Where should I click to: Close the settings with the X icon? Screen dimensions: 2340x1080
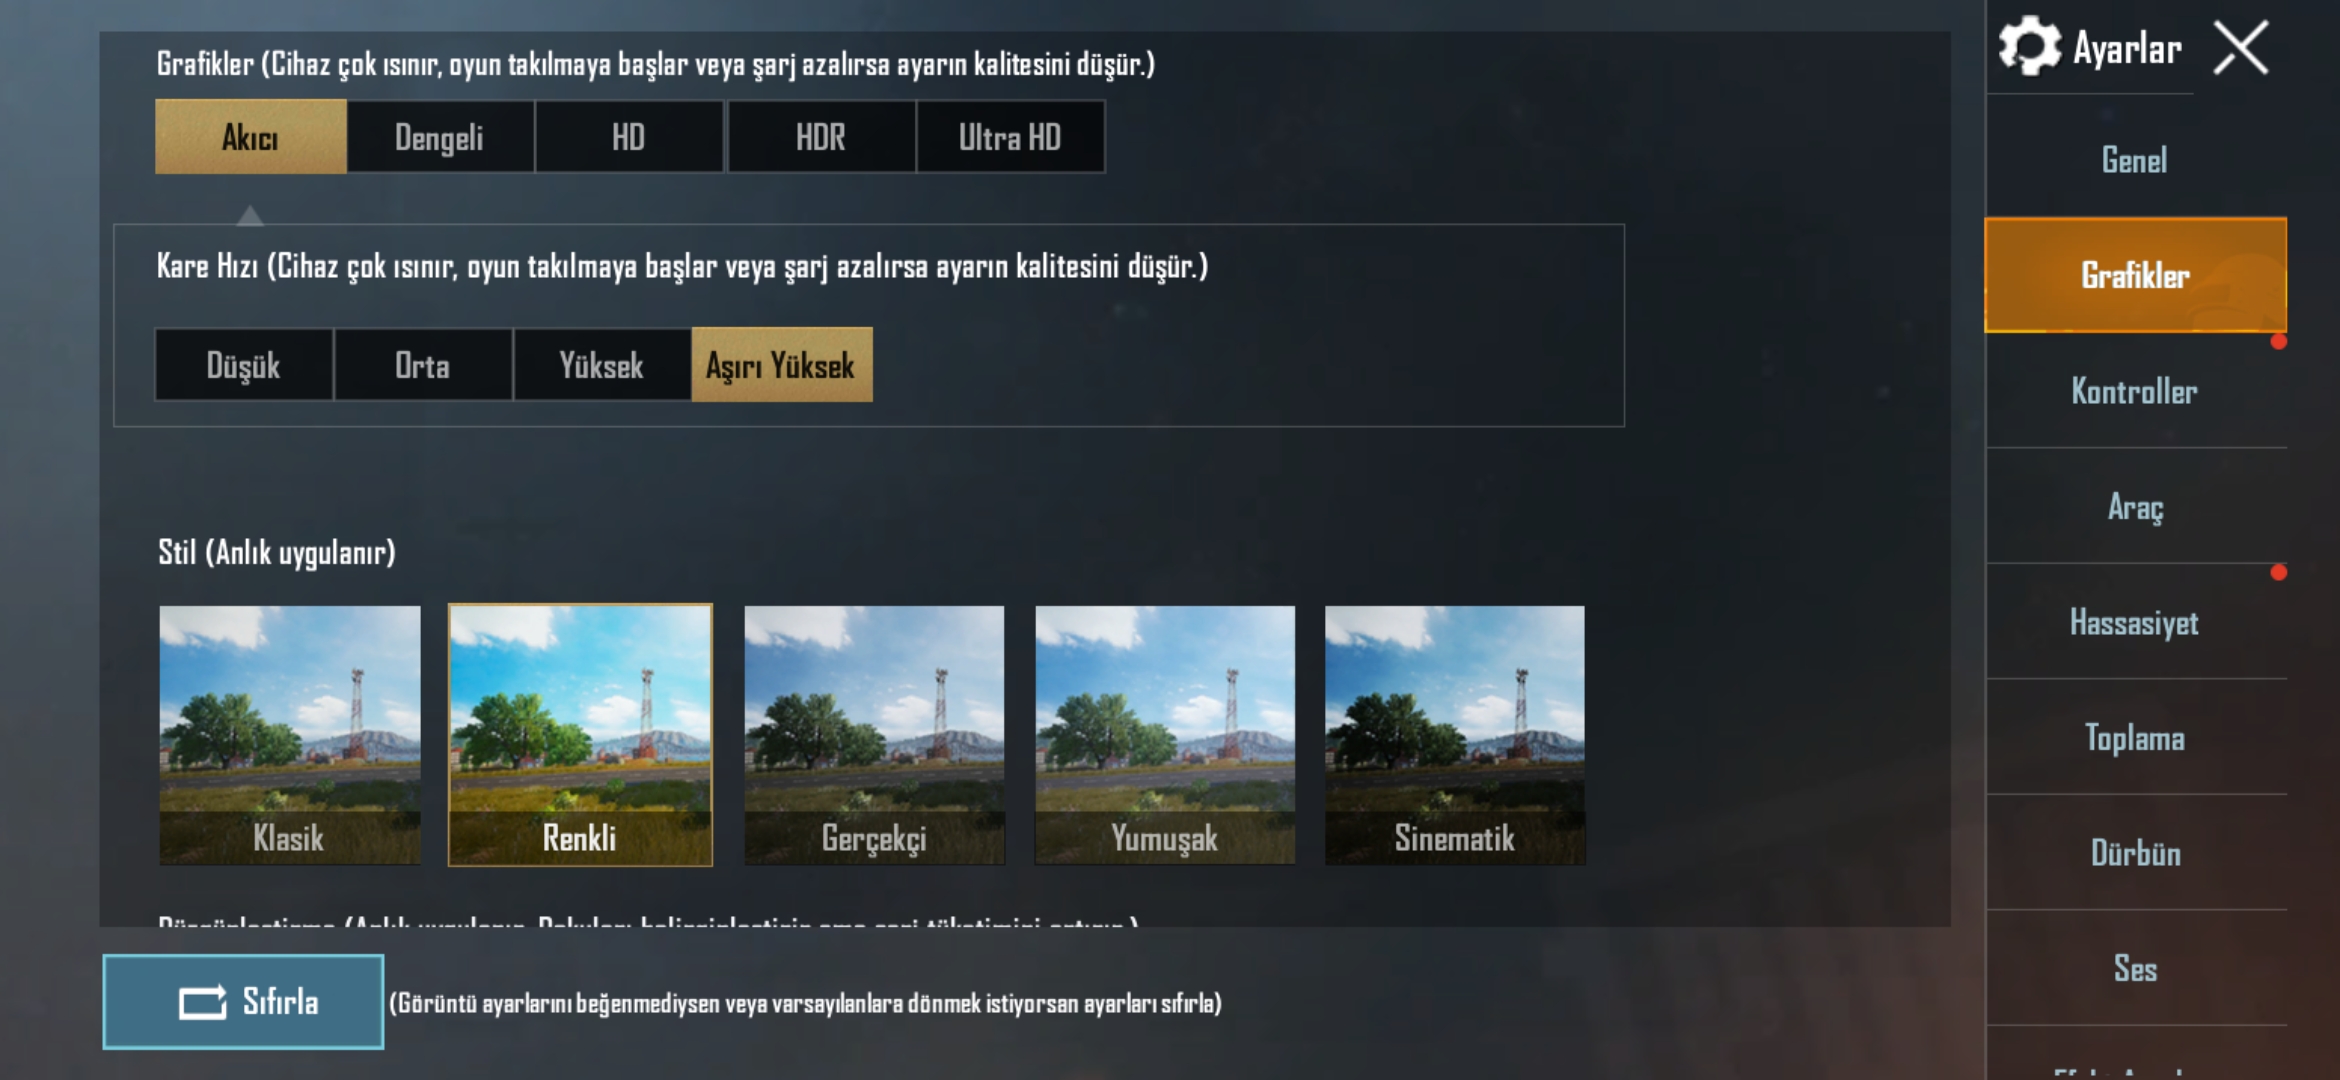(2240, 48)
